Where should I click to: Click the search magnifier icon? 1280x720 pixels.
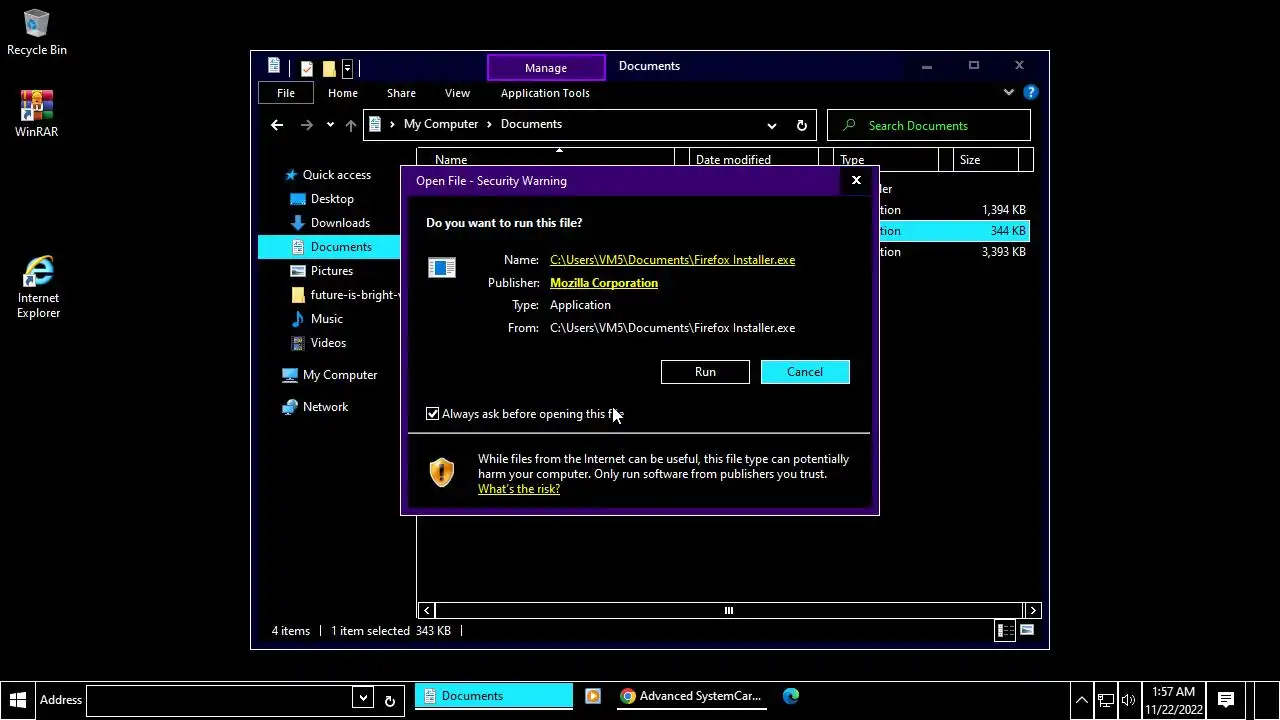pos(849,125)
